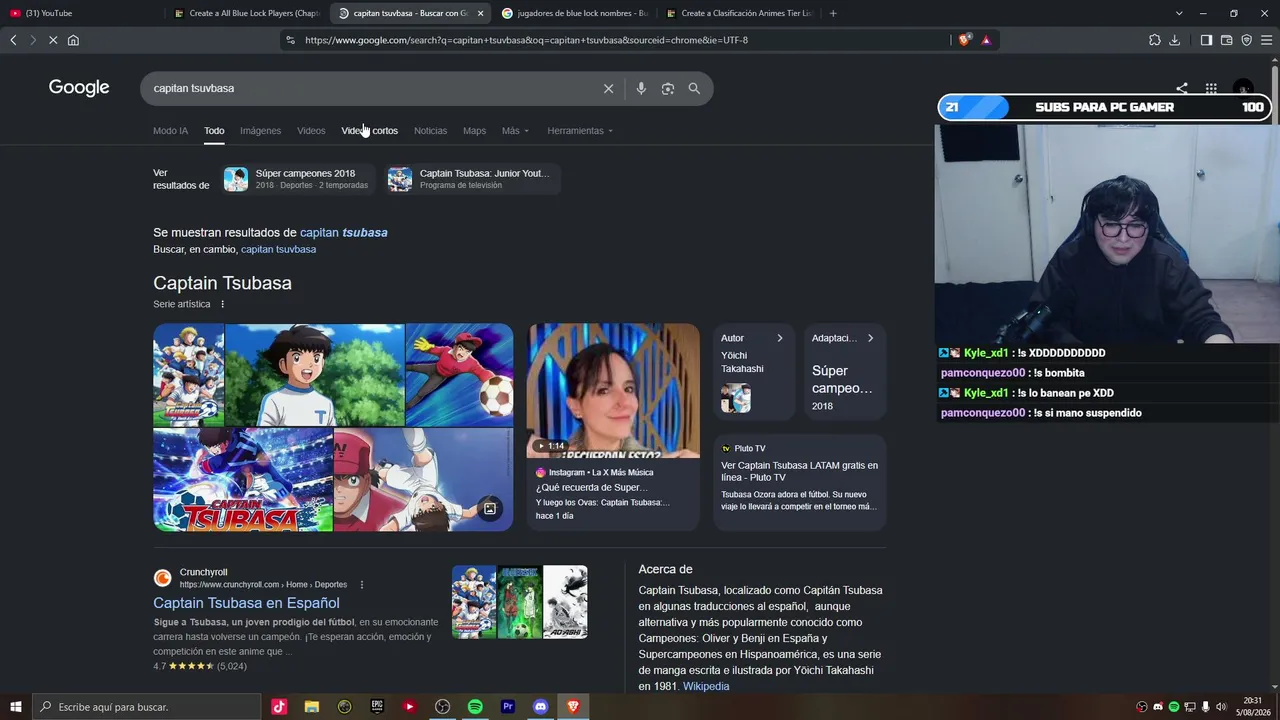
Task: Open the browser hamburger menu
Action: pos(1266,40)
